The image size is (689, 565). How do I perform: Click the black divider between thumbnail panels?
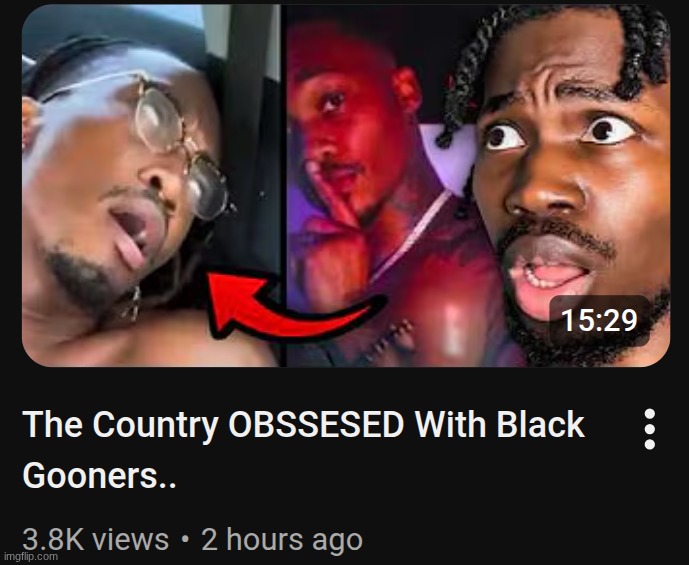click(x=283, y=185)
